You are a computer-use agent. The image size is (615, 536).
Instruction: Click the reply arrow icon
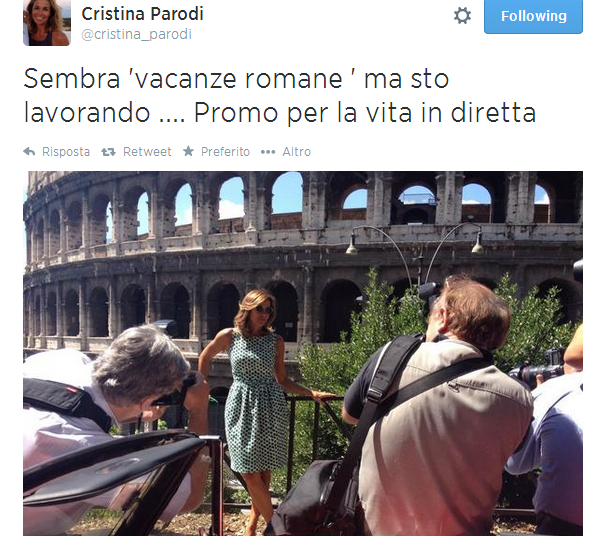click(29, 151)
